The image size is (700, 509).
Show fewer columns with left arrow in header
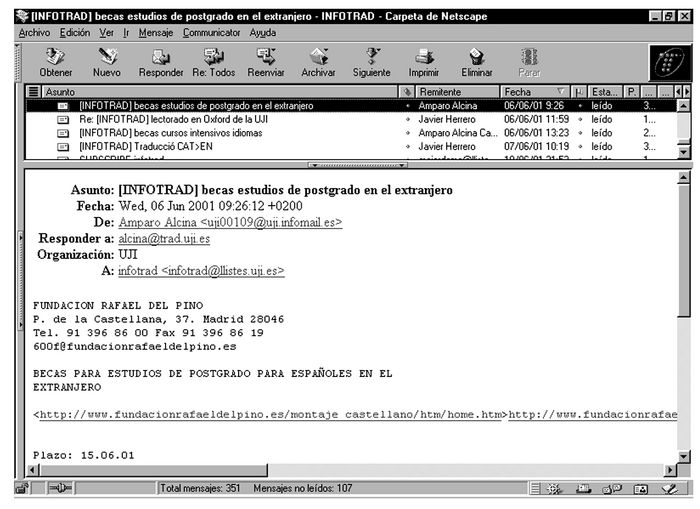[679, 92]
